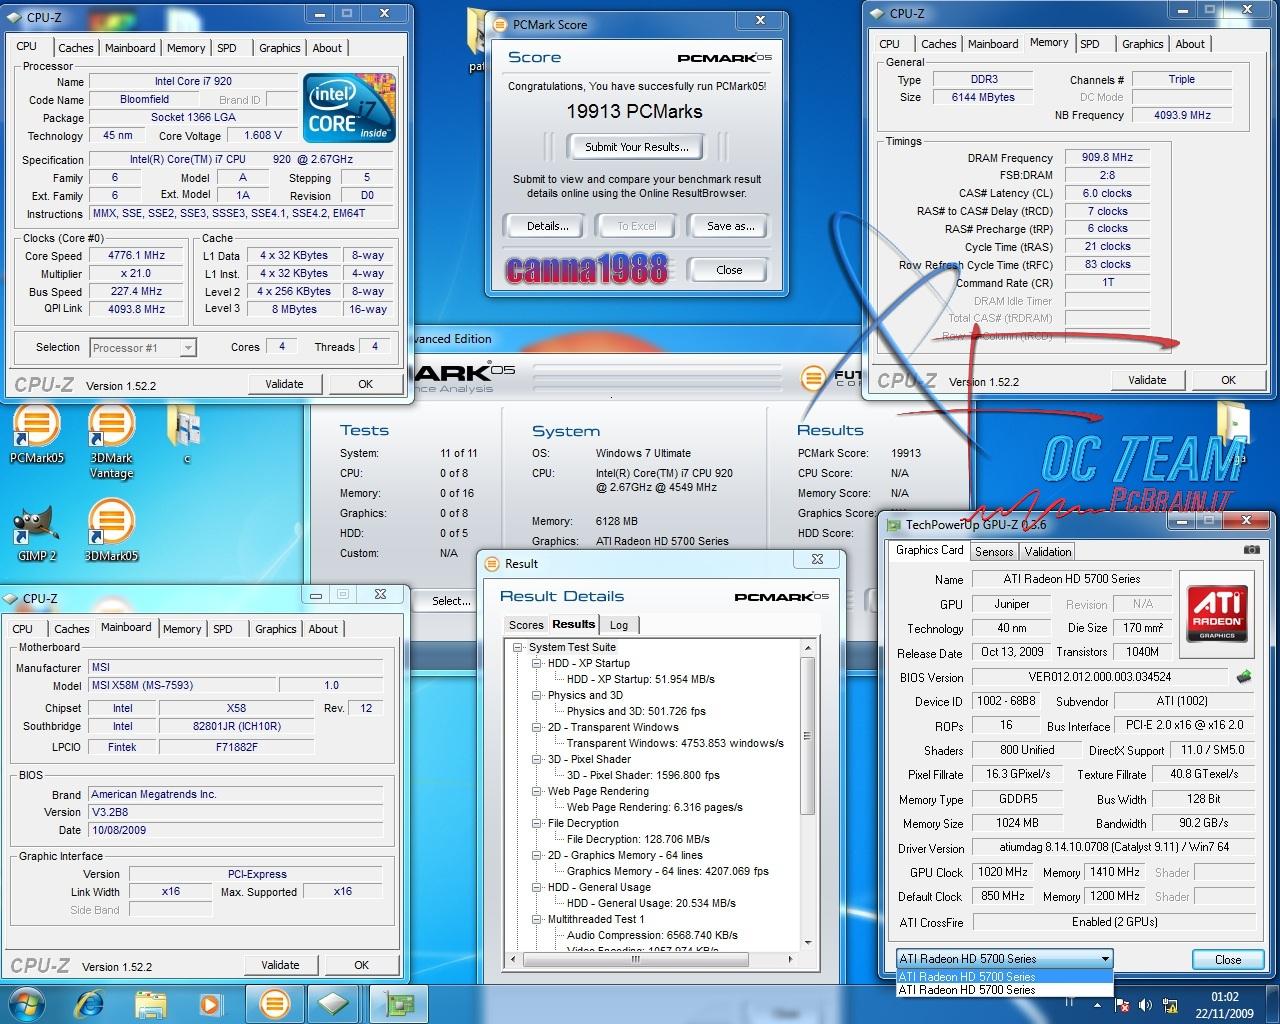The width and height of the screenshot is (1280, 1024).
Task: Click Validate in the DDR3 memory CPU-Z window
Action: coord(1147,380)
